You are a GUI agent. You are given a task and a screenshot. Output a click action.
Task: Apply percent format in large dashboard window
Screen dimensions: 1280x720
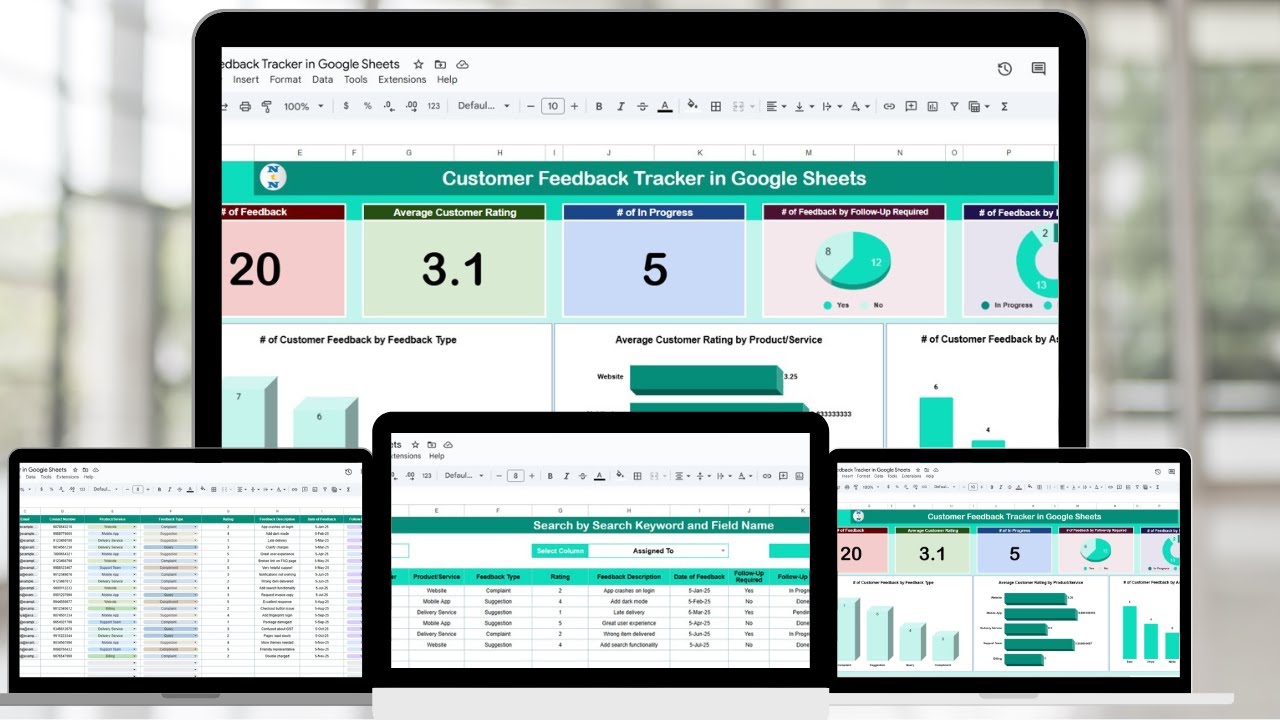(367, 106)
